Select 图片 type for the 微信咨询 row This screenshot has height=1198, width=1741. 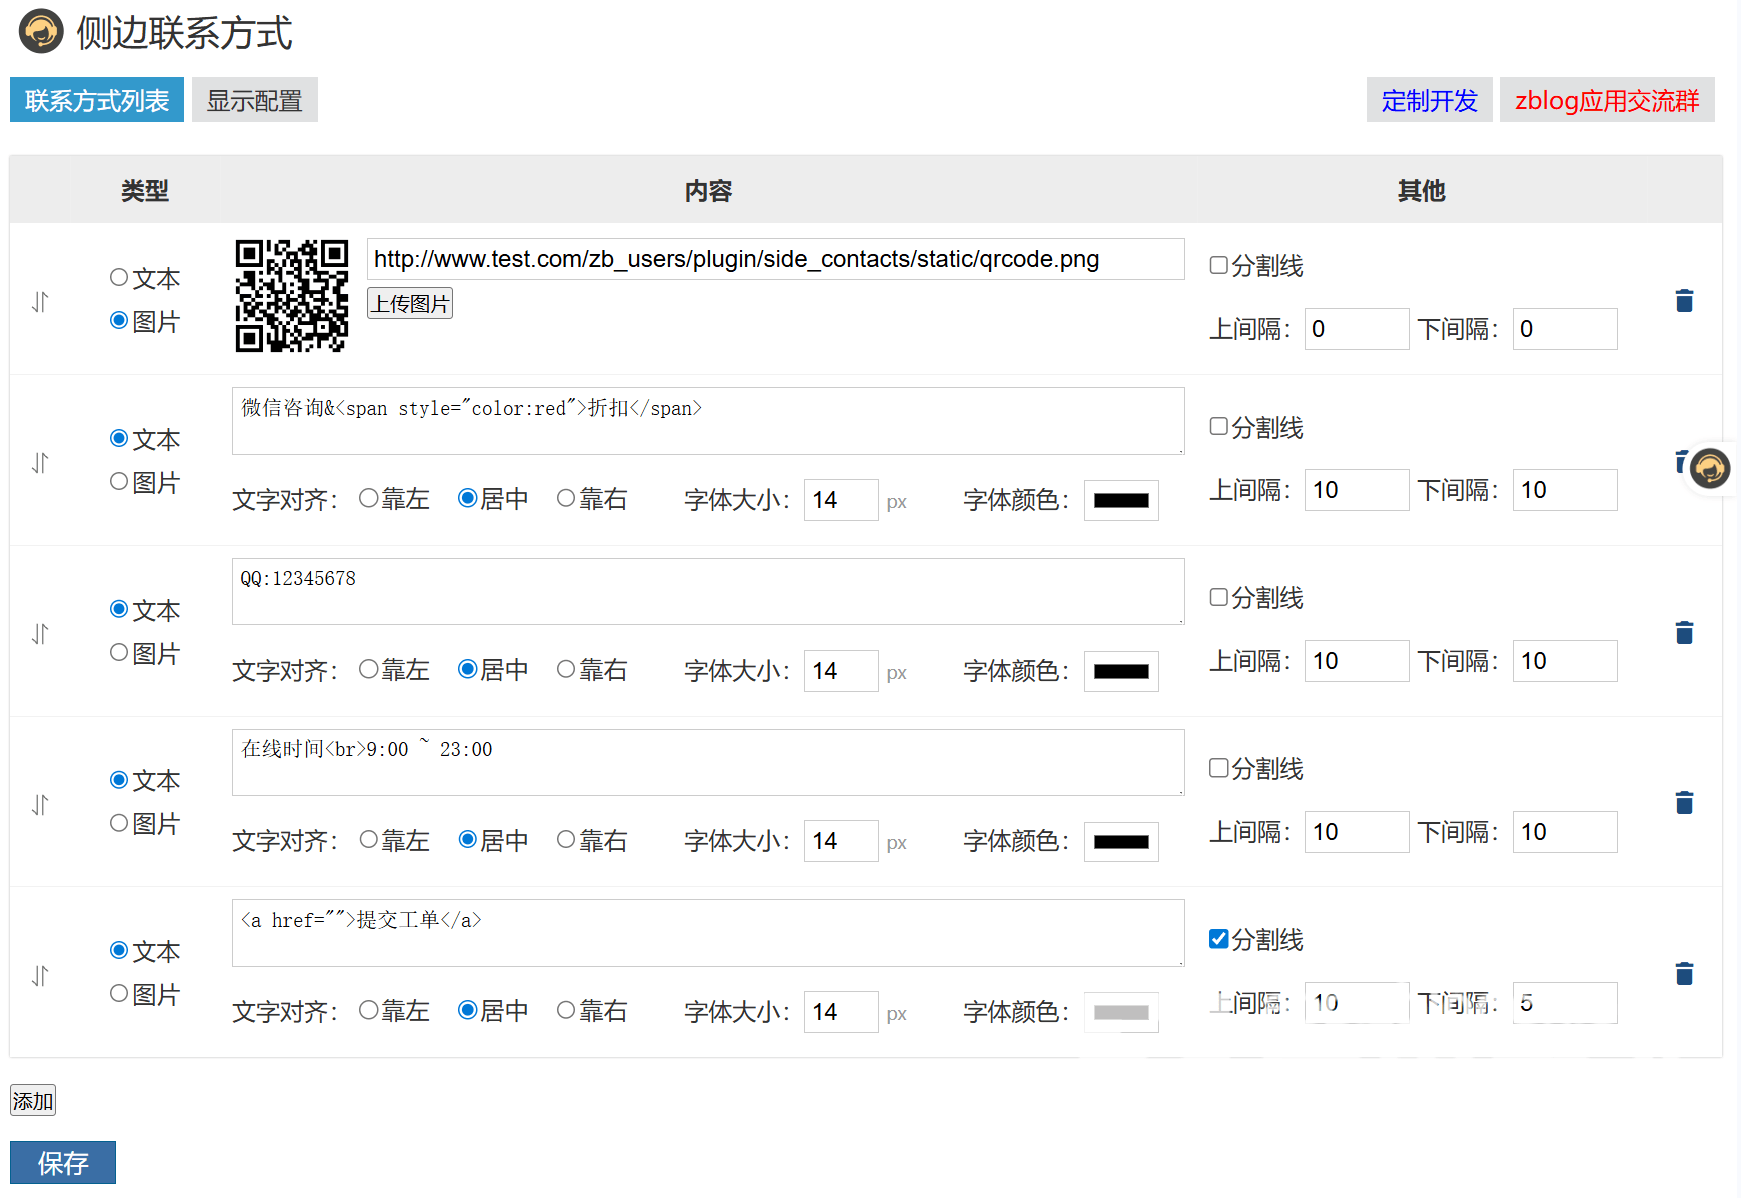(119, 481)
